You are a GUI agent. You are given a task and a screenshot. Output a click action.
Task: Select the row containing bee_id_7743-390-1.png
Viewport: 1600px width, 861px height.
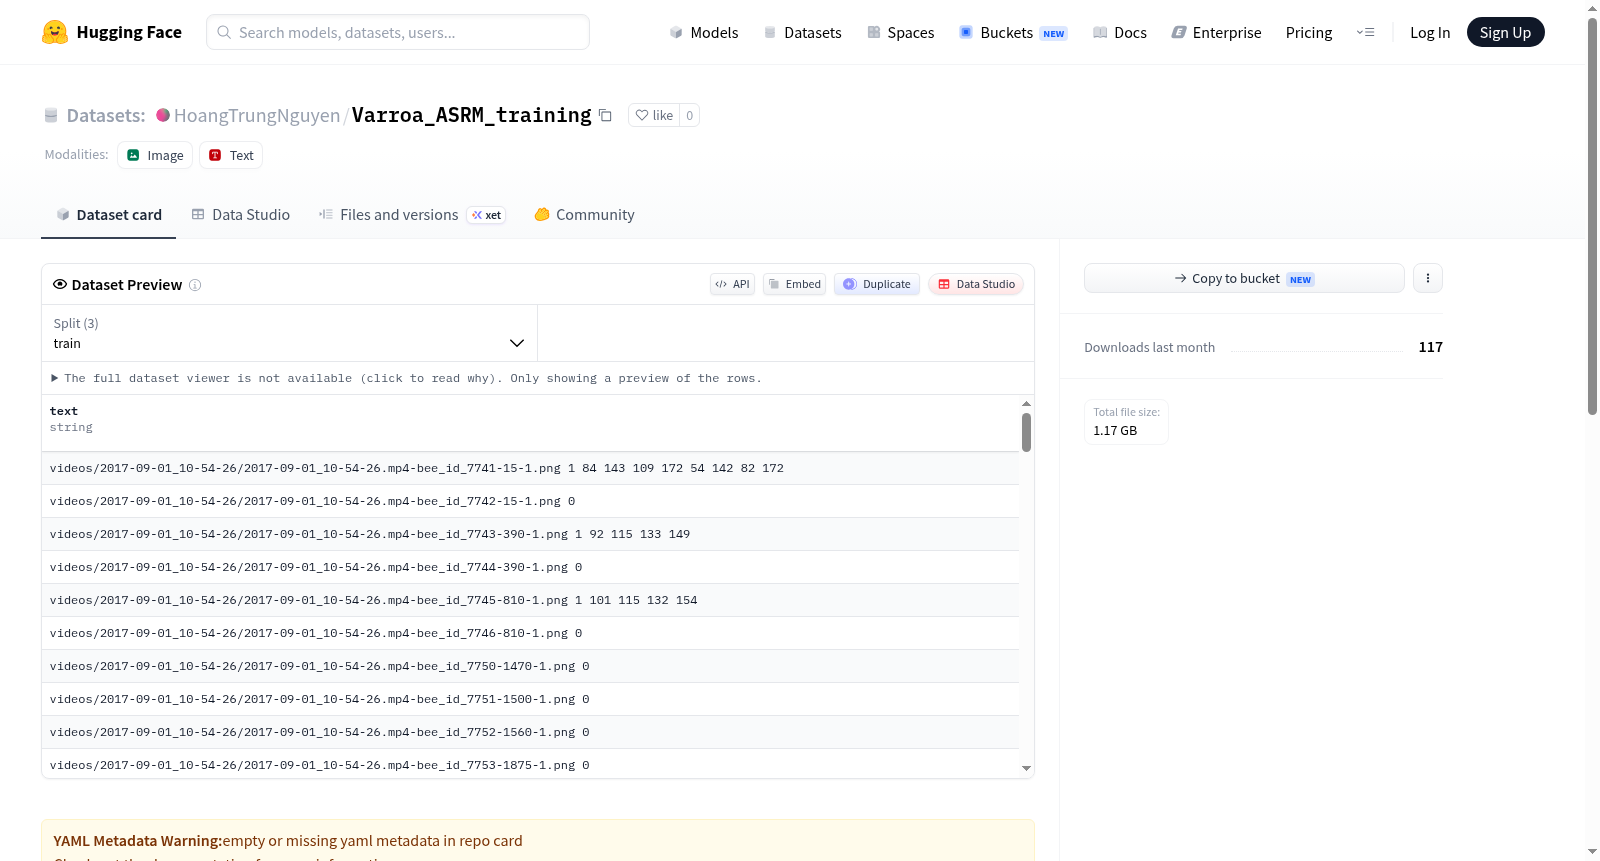(530, 534)
